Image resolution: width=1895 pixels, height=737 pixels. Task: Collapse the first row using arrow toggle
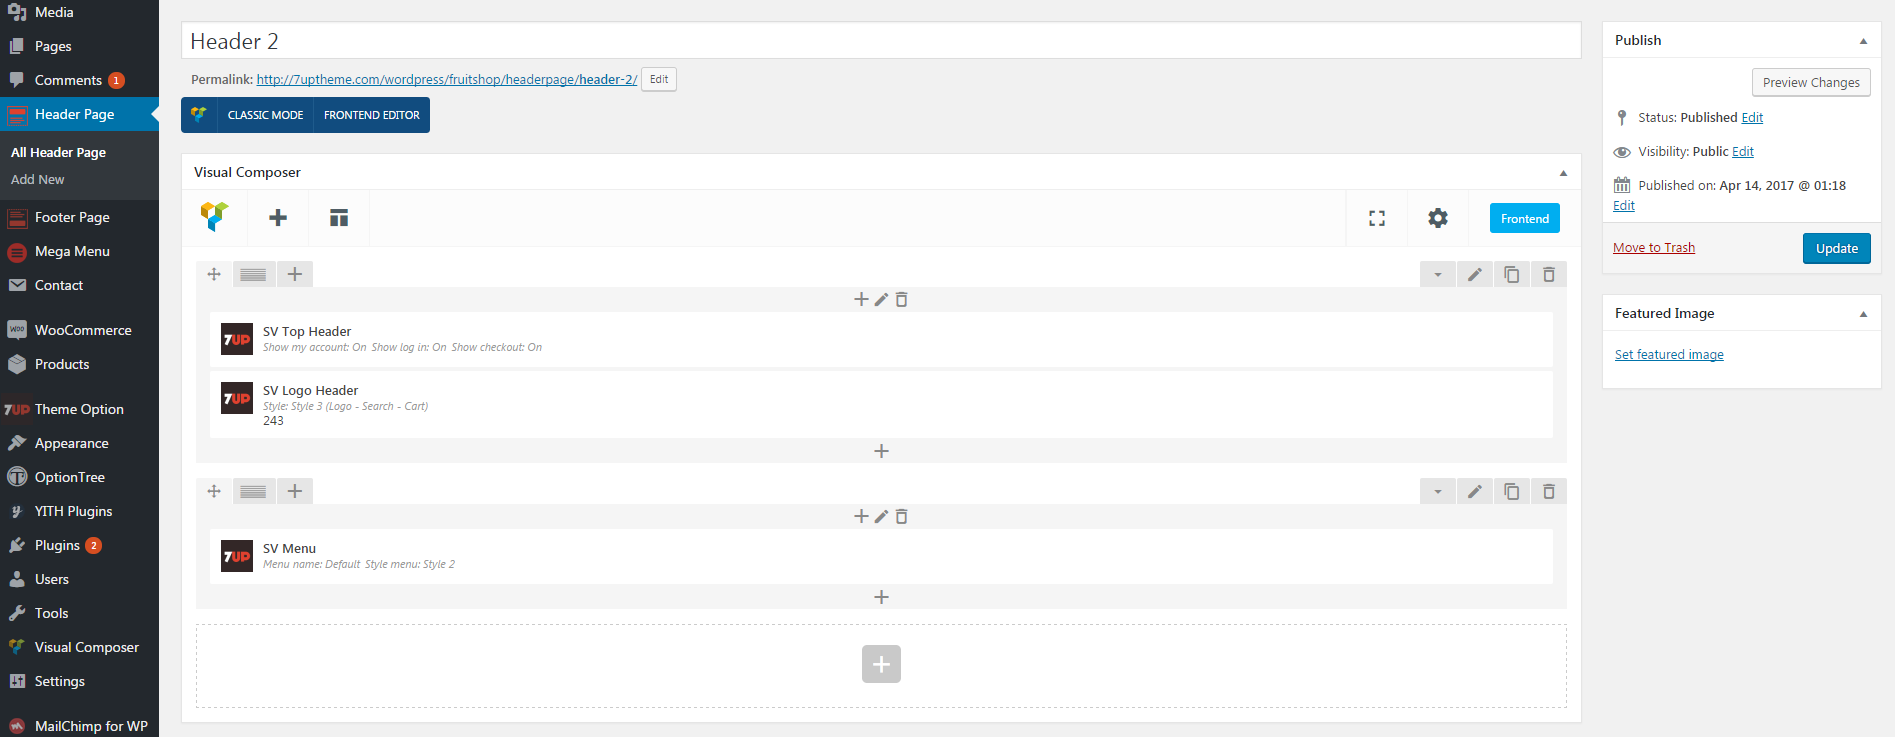tap(1437, 274)
